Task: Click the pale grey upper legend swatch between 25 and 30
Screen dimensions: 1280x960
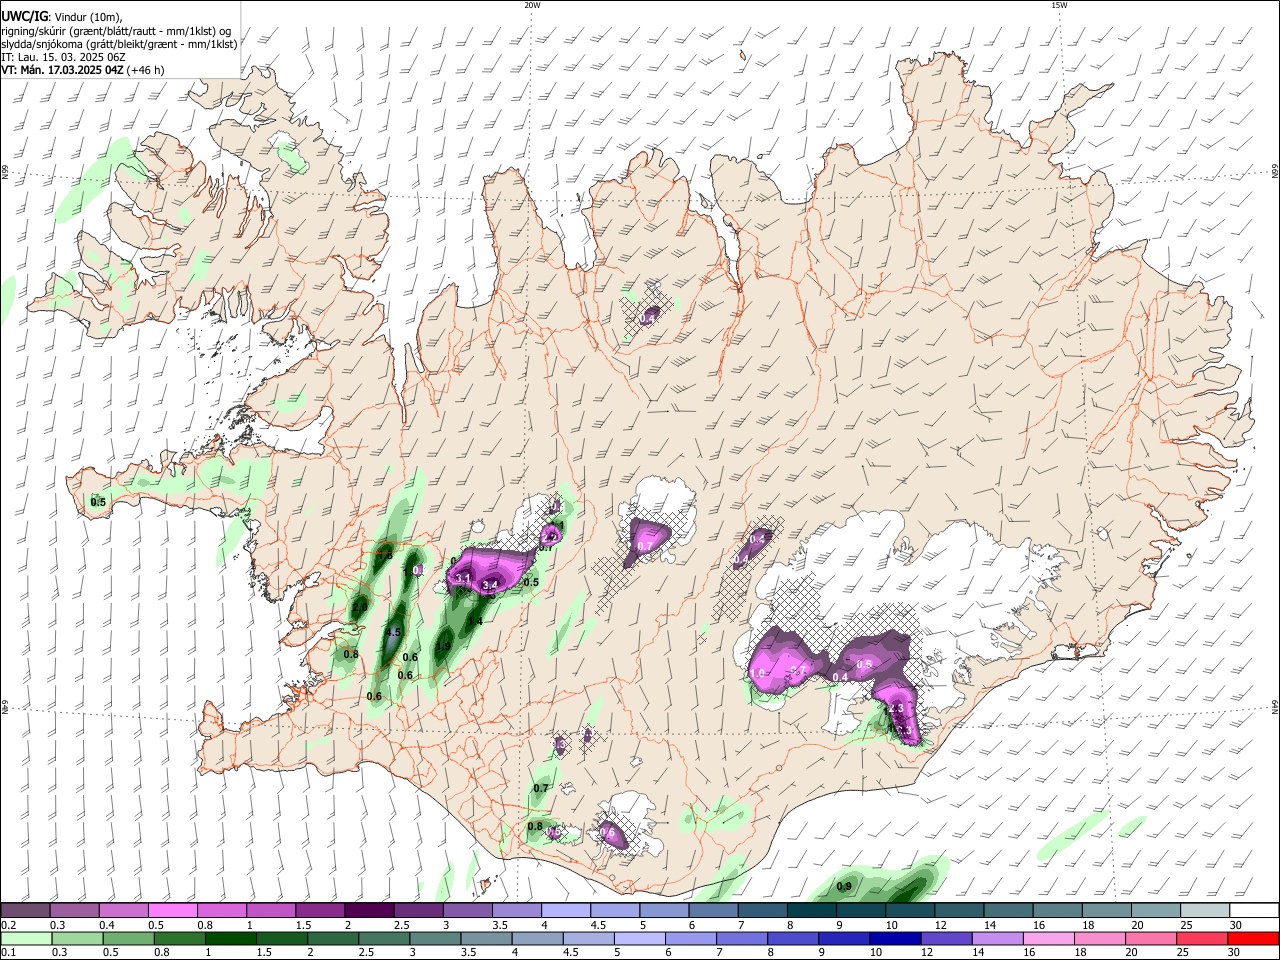Action: click(x=1206, y=910)
